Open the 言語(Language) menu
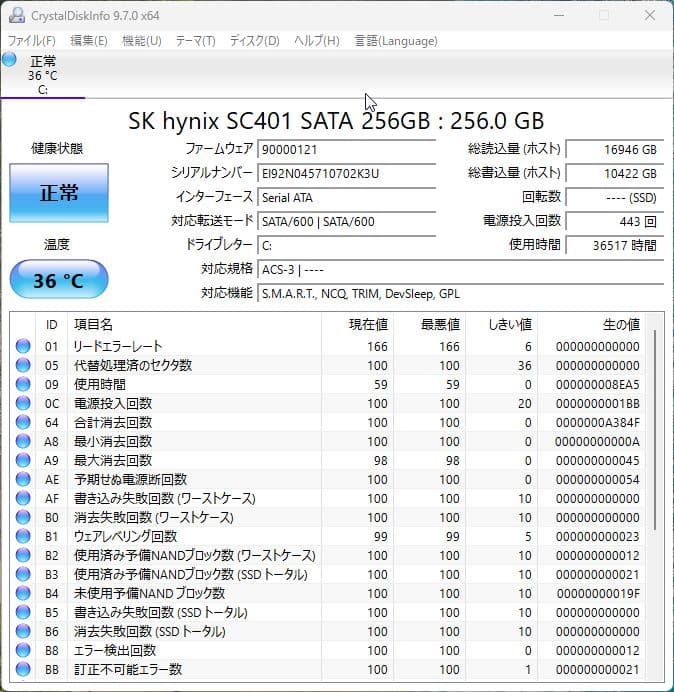The height and width of the screenshot is (692, 674). coord(396,41)
